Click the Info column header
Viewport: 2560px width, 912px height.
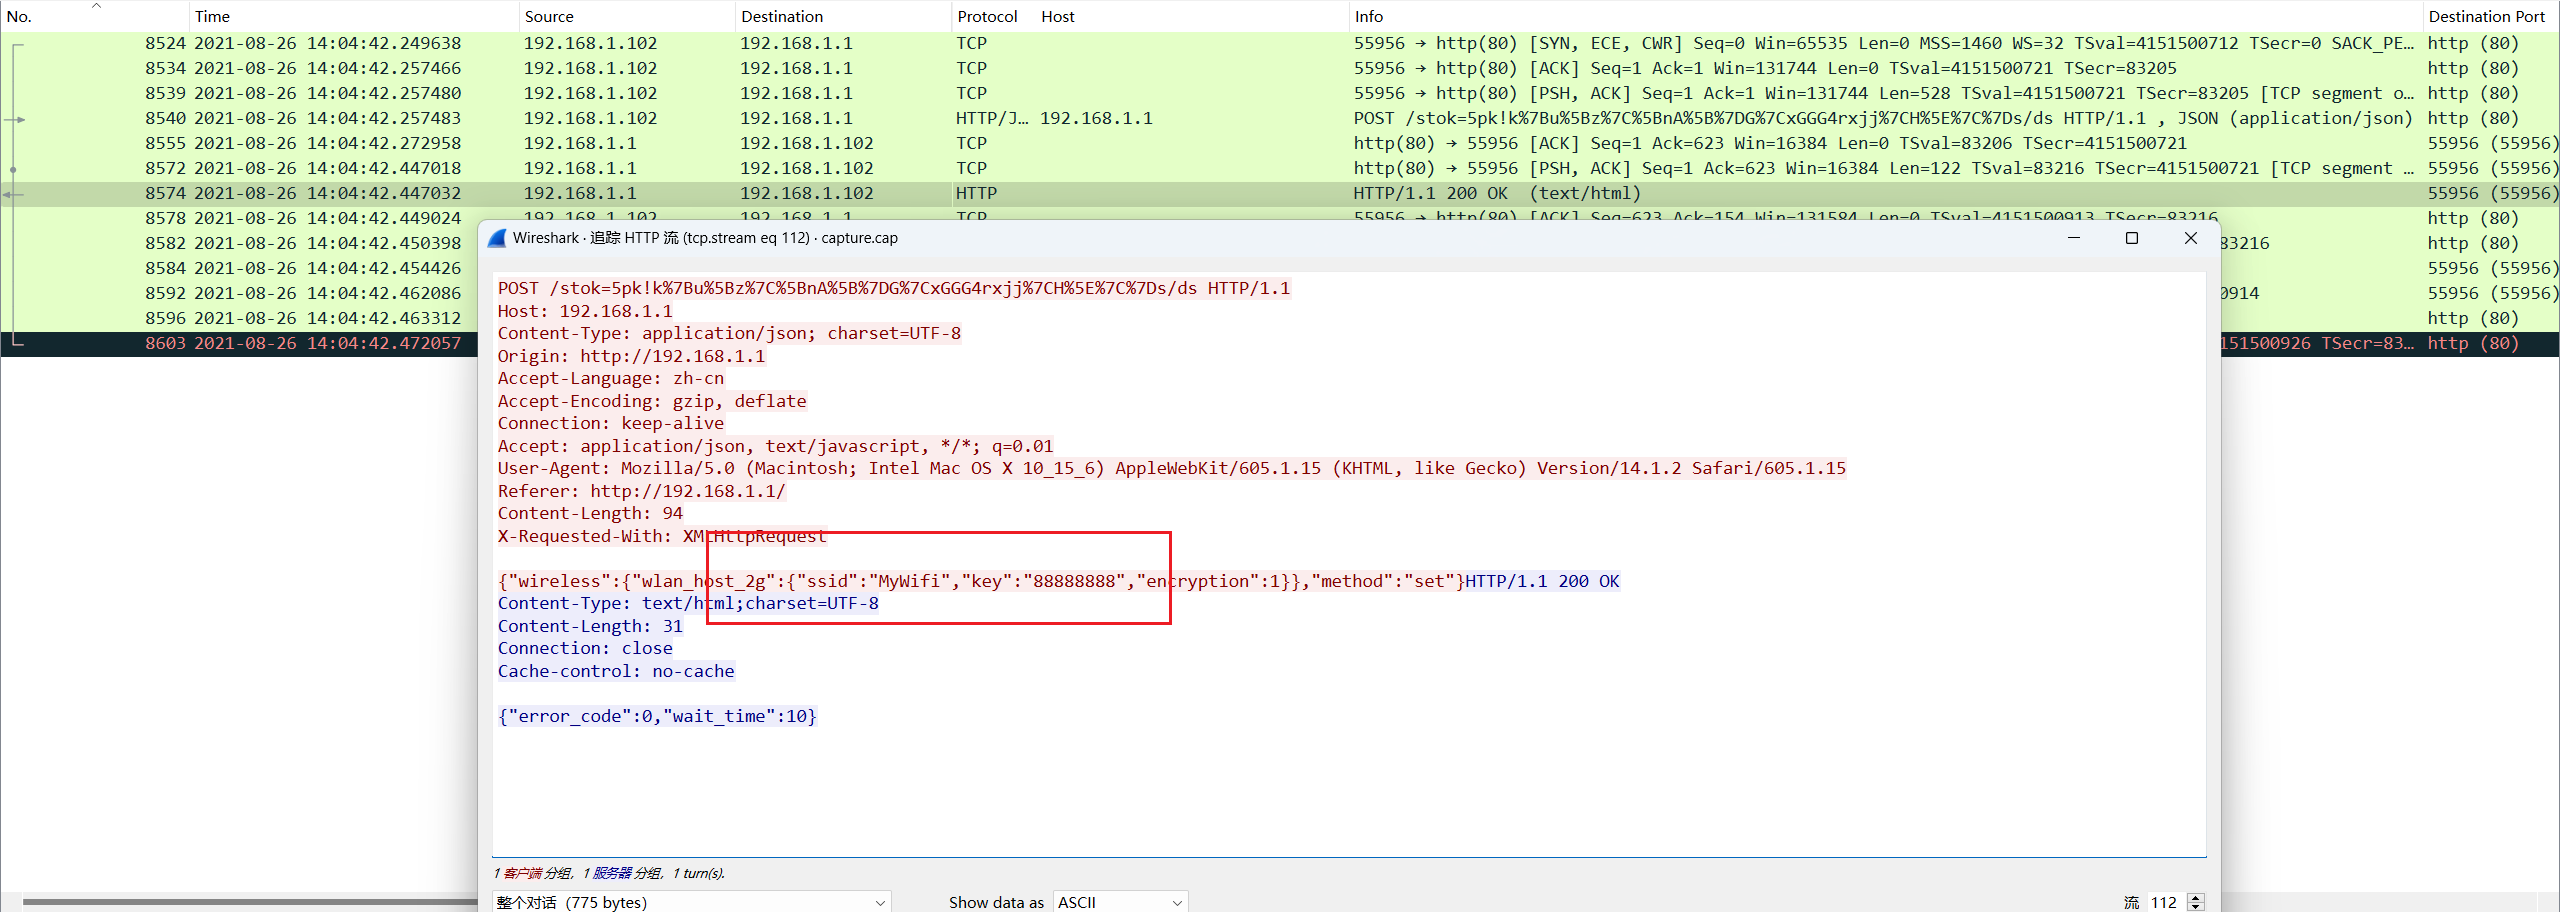(x=1368, y=17)
